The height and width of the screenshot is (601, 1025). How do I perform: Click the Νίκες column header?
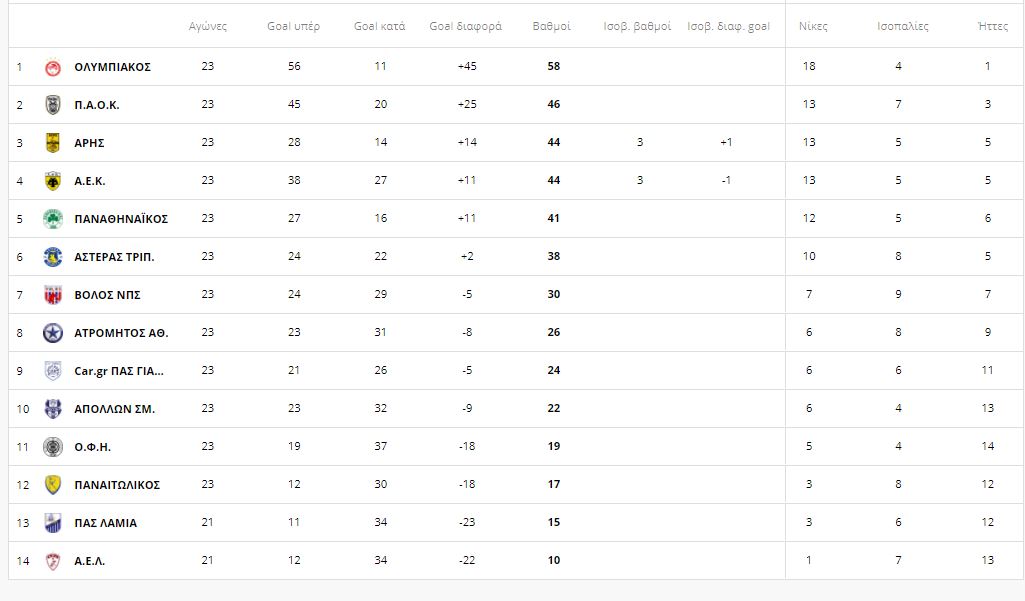coord(813,26)
